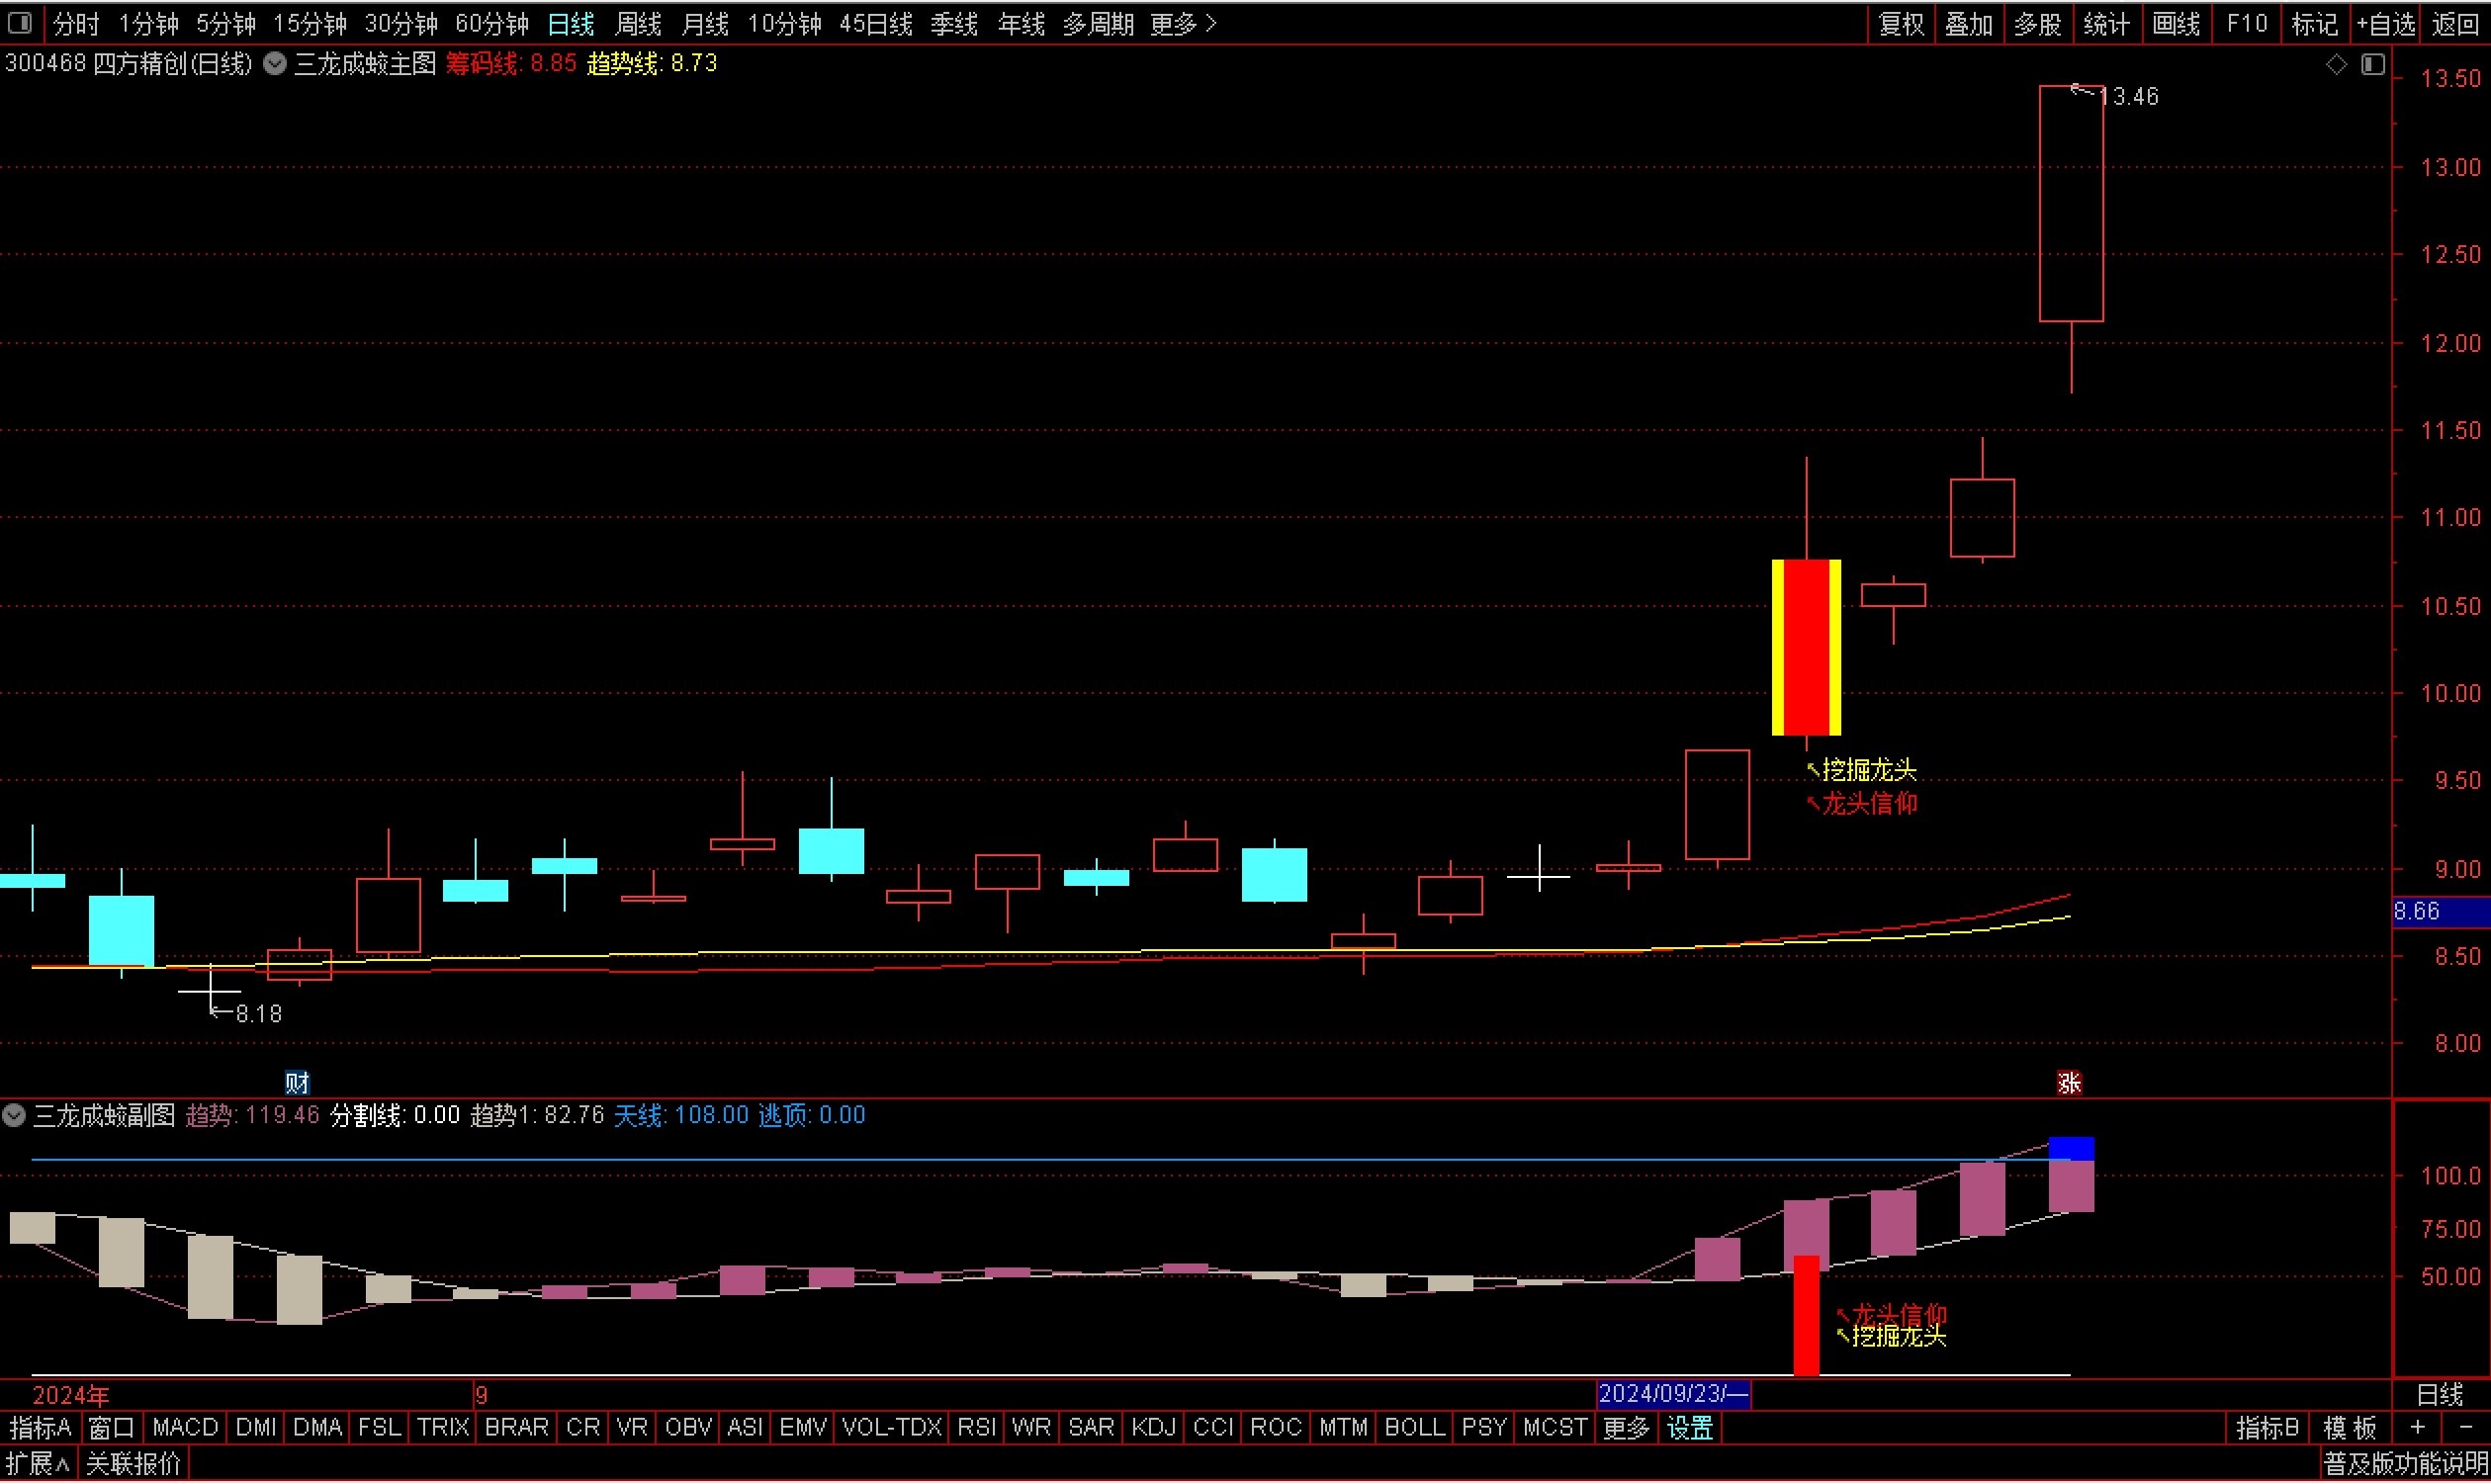Switch sub-indicator to MACD
2491x1484 pixels.
coord(185,1430)
